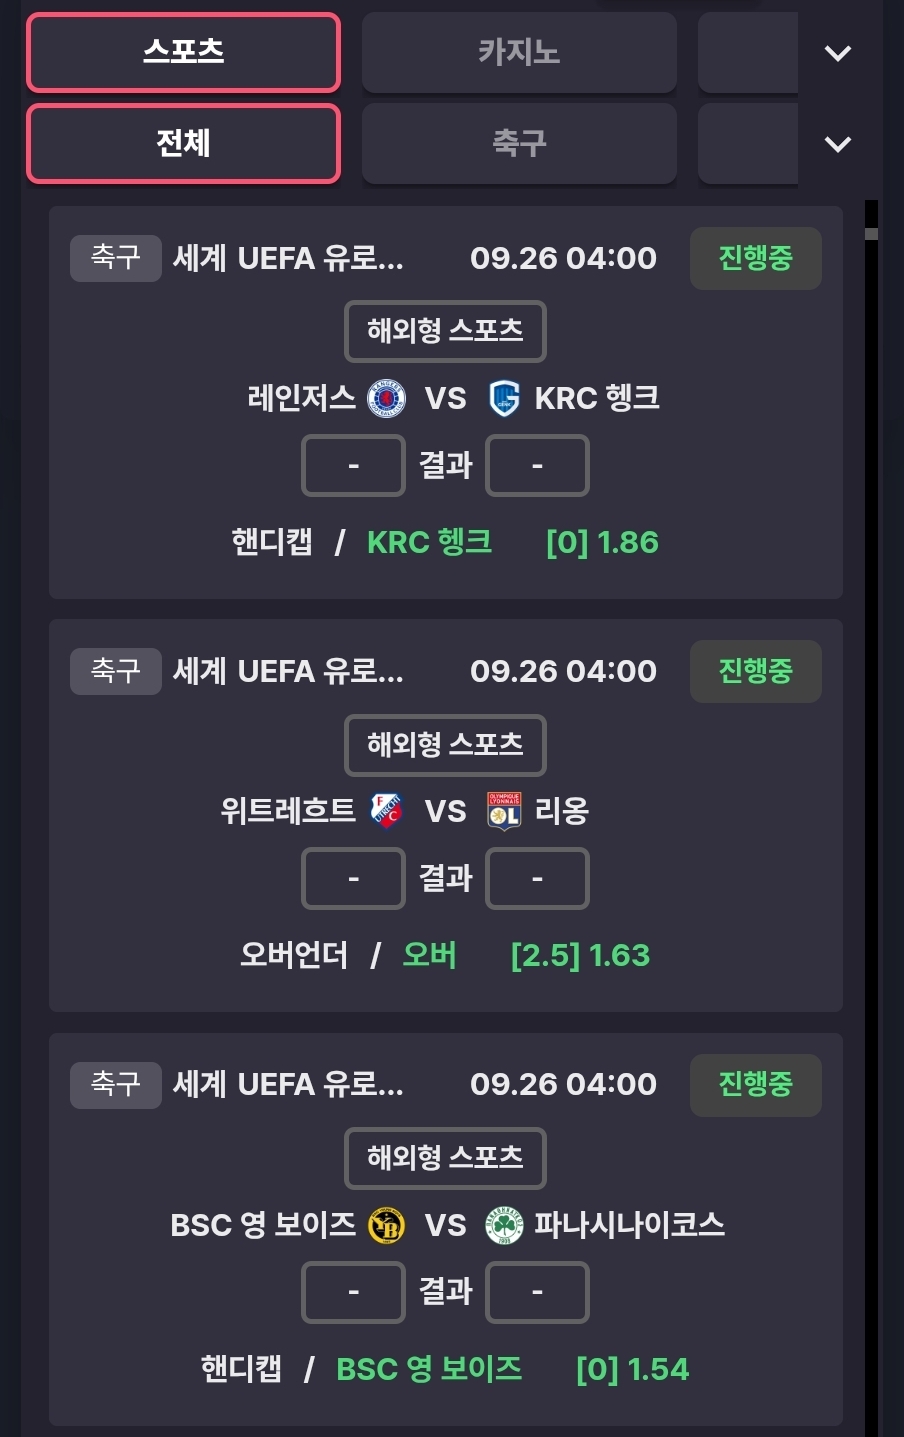The width and height of the screenshot is (904, 1437).
Task: Switch to the 카지노 tab
Action: click(518, 52)
